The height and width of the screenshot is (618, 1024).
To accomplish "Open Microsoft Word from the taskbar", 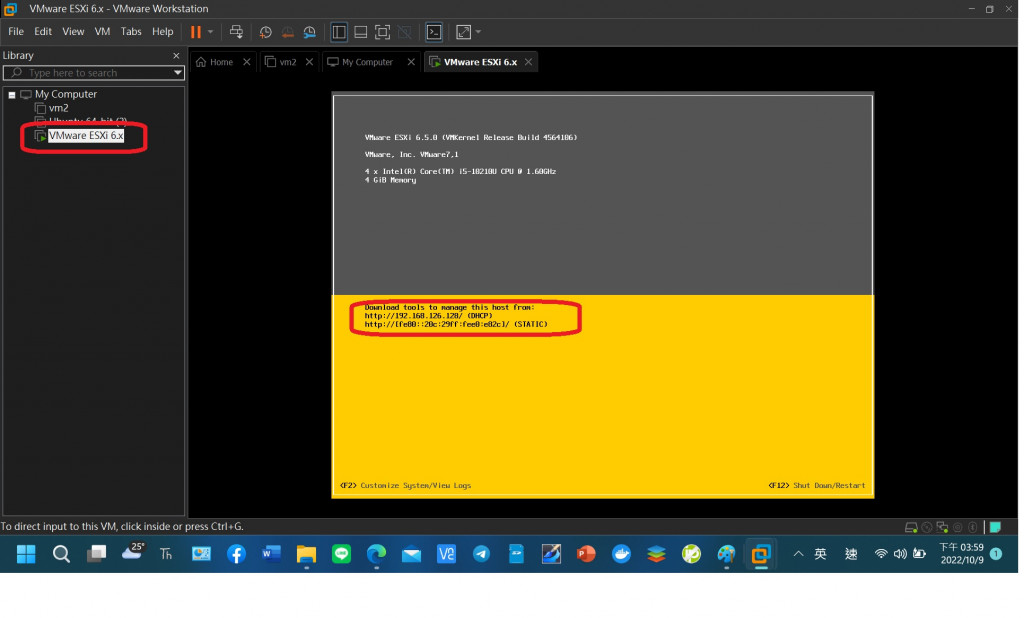I will tap(271, 555).
